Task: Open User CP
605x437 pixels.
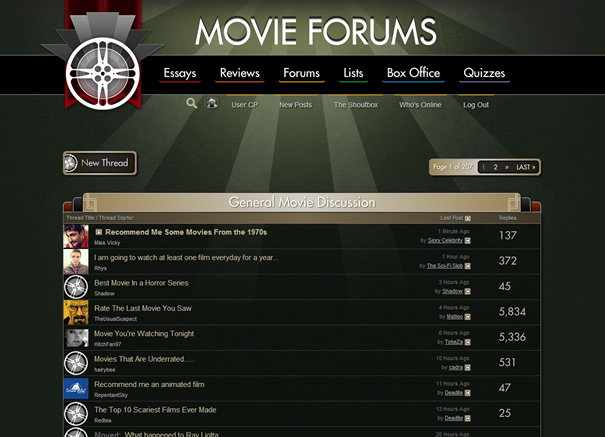Action: pyautogui.click(x=245, y=105)
